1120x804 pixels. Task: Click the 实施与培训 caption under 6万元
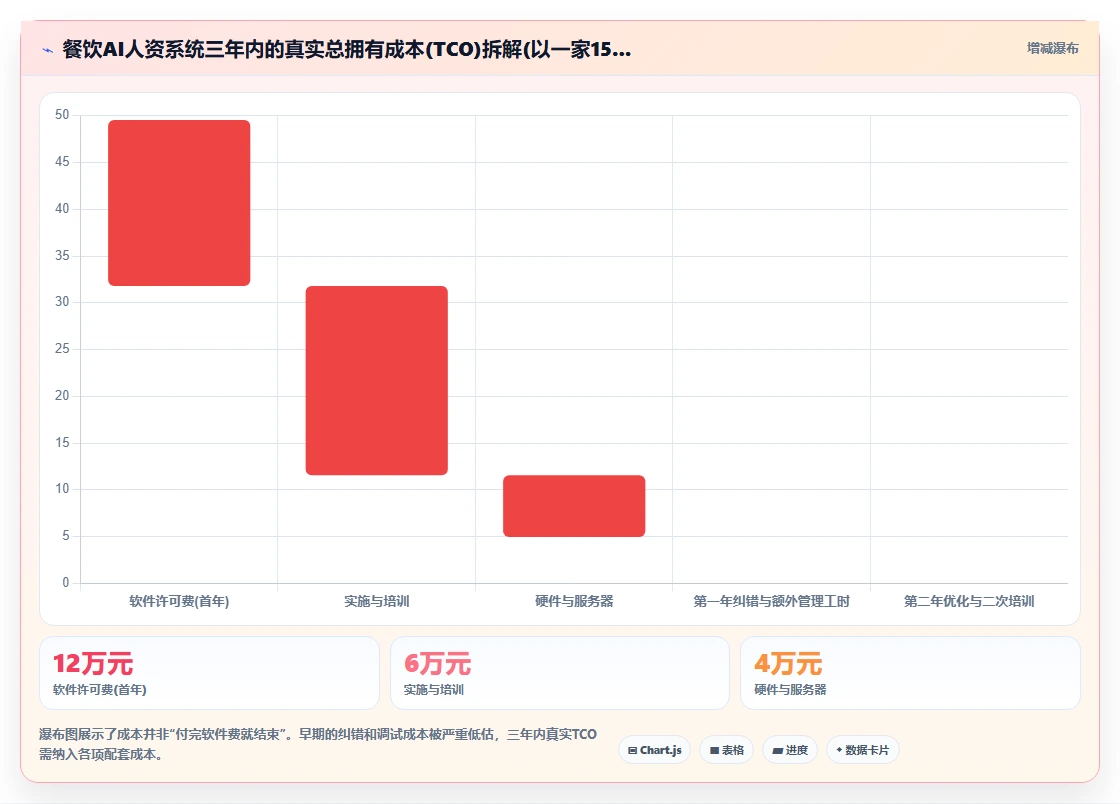[434, 690]
